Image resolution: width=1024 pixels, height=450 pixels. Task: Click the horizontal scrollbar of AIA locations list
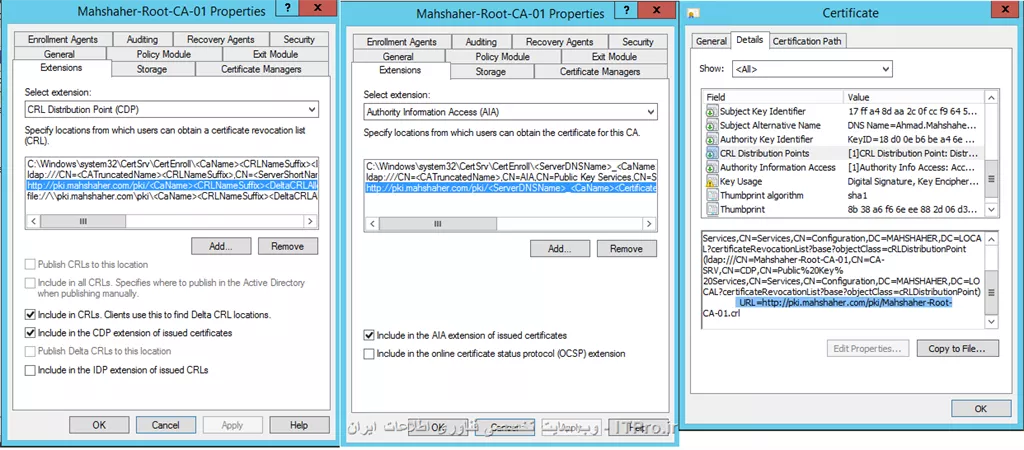(x=510, y=224)
